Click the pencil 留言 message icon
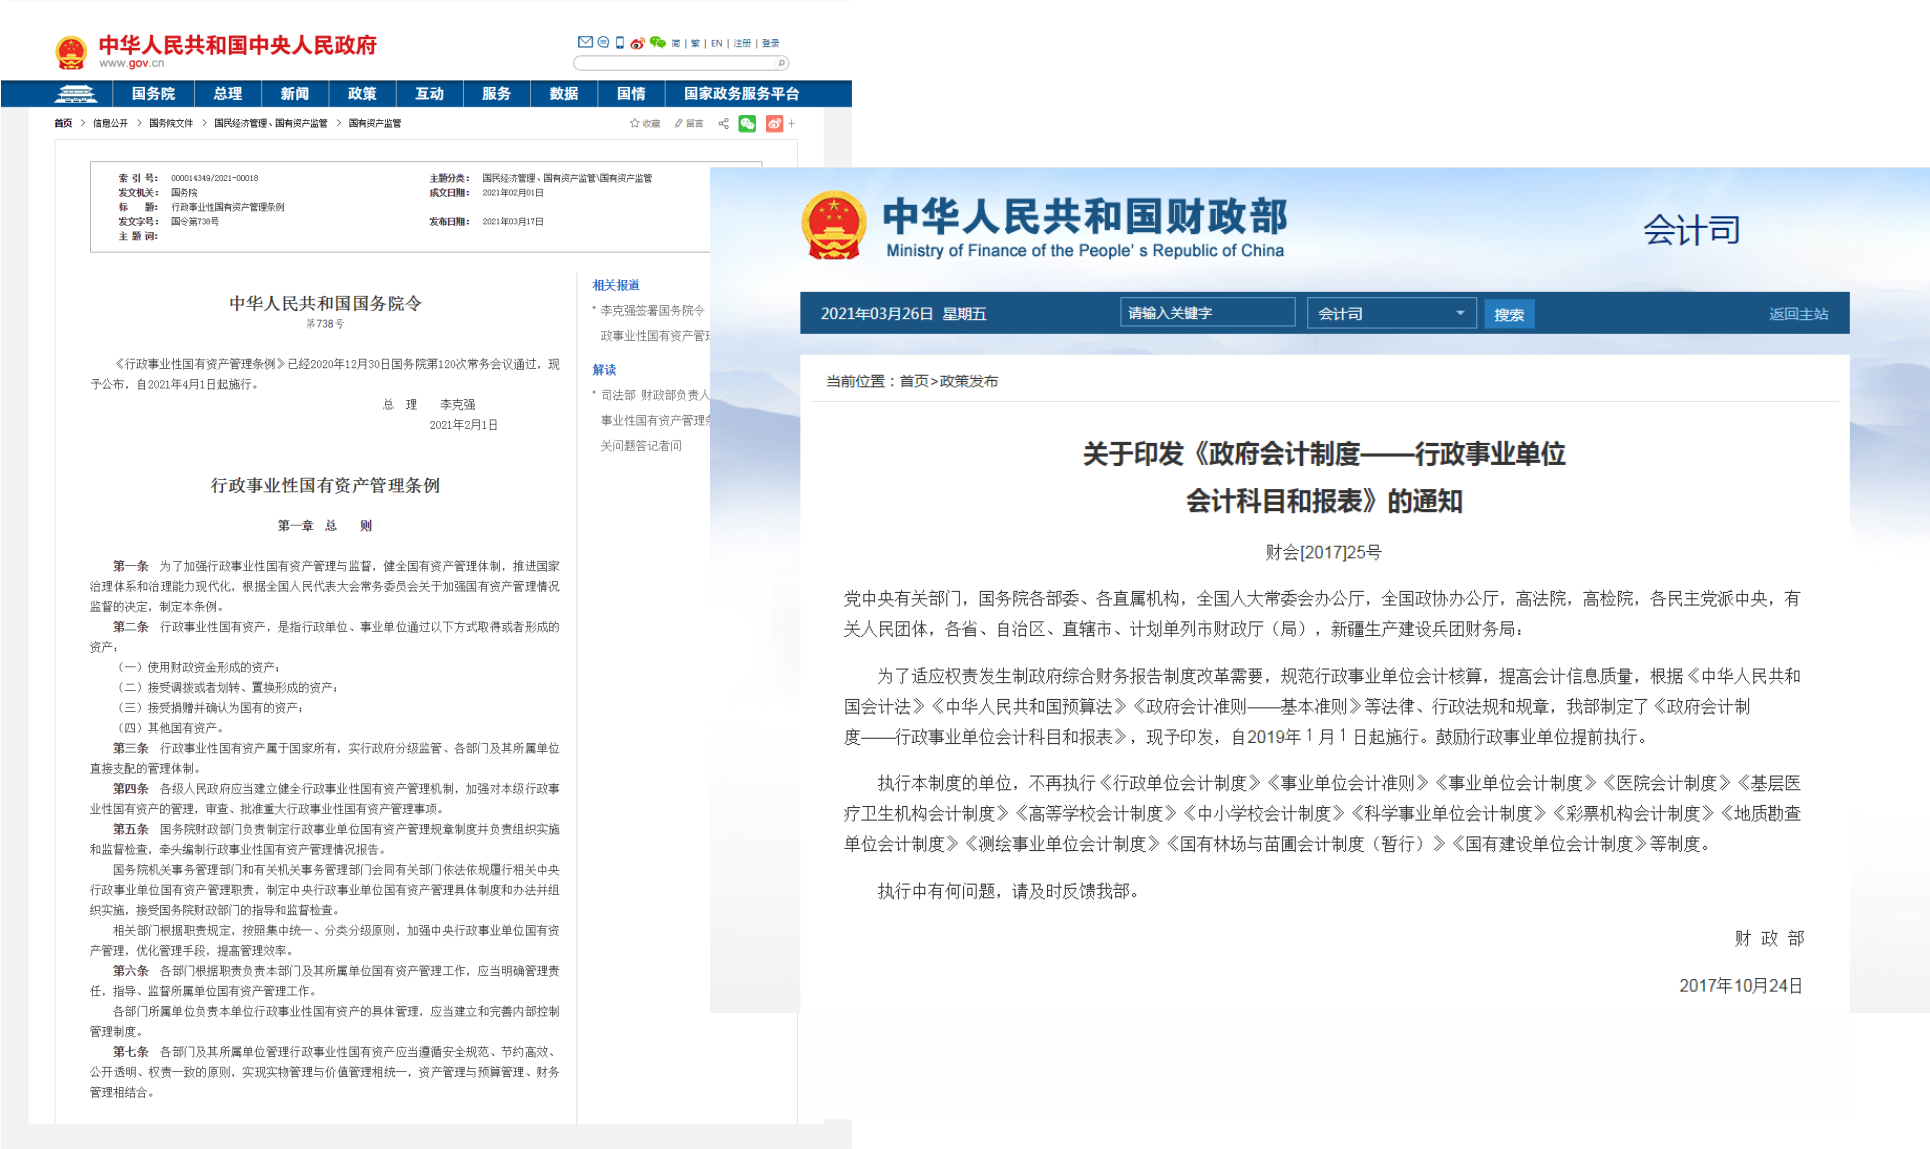 (x=678, y=123)
